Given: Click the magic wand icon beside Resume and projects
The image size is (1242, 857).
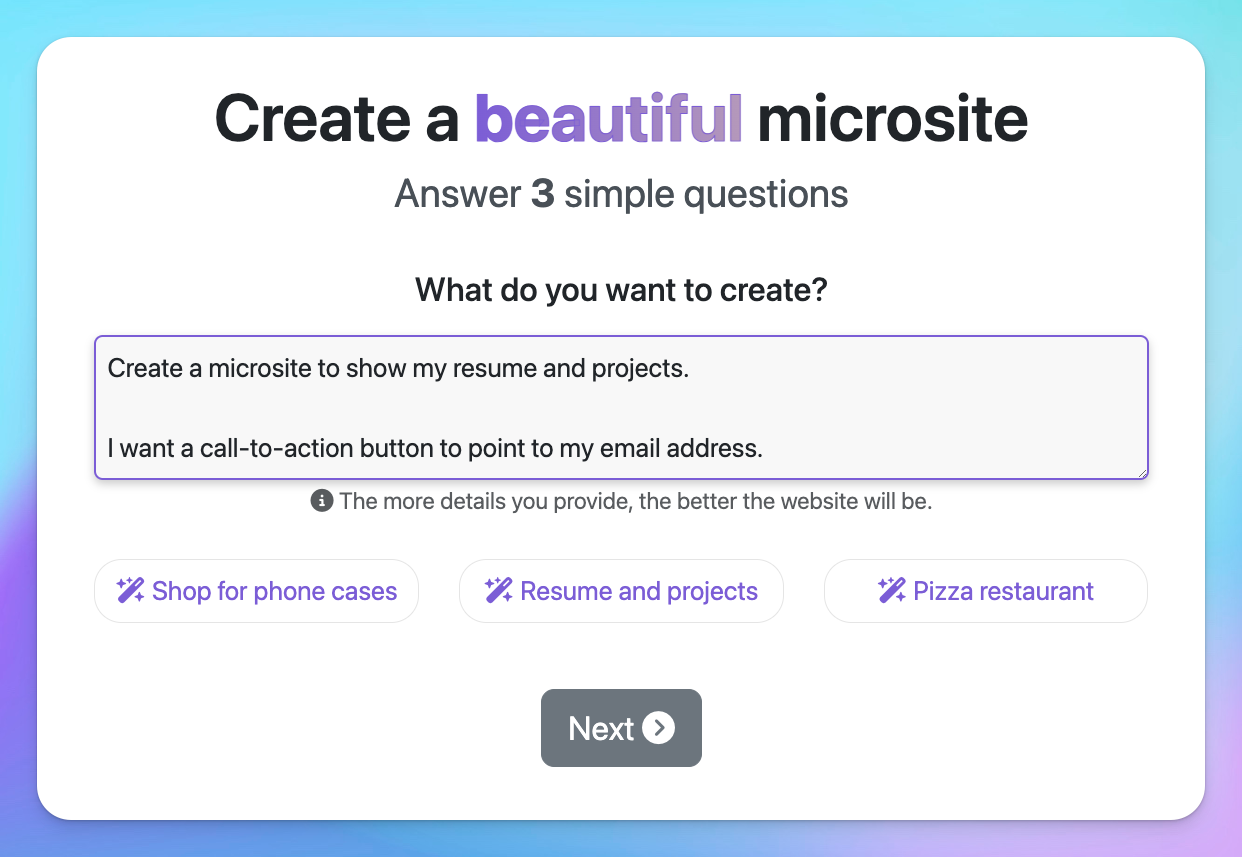Looking at the screenshot, I should coord(499,591).
